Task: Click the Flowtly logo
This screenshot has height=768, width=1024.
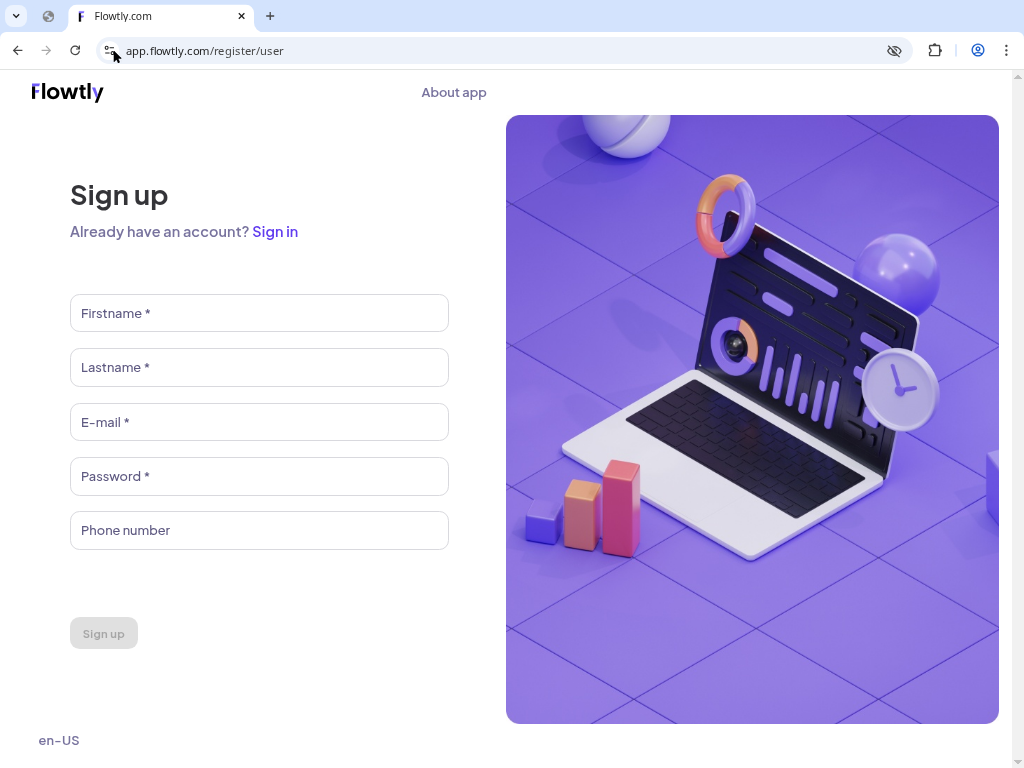Action: [67, 92]
